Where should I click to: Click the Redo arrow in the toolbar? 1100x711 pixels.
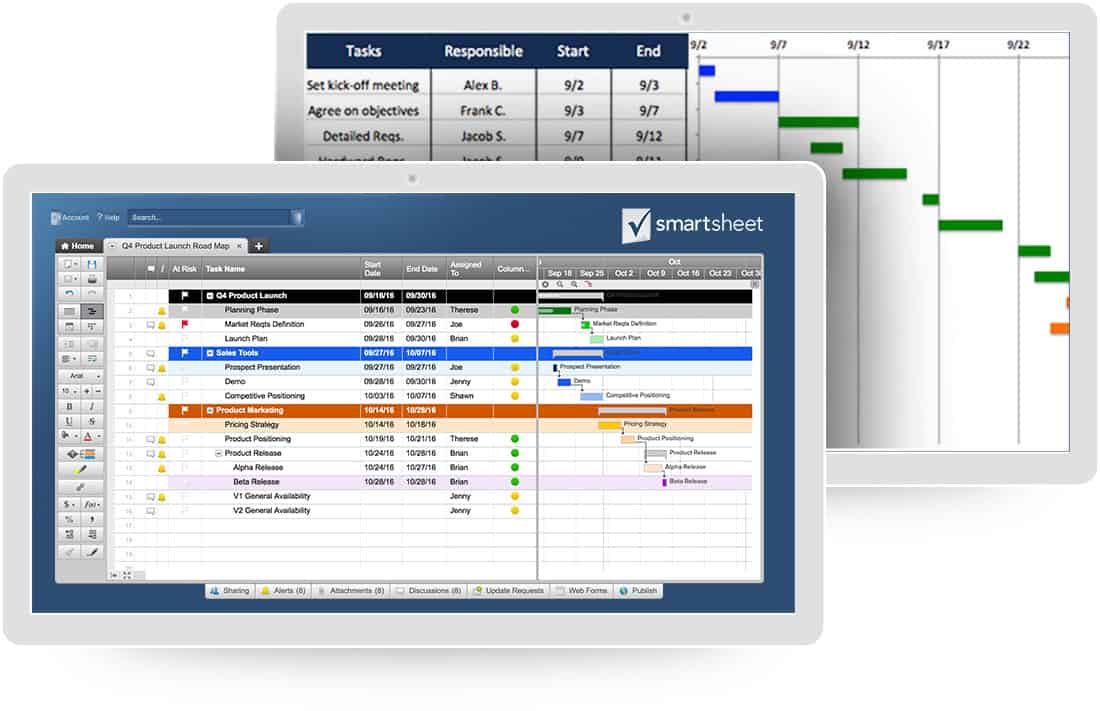92,293
